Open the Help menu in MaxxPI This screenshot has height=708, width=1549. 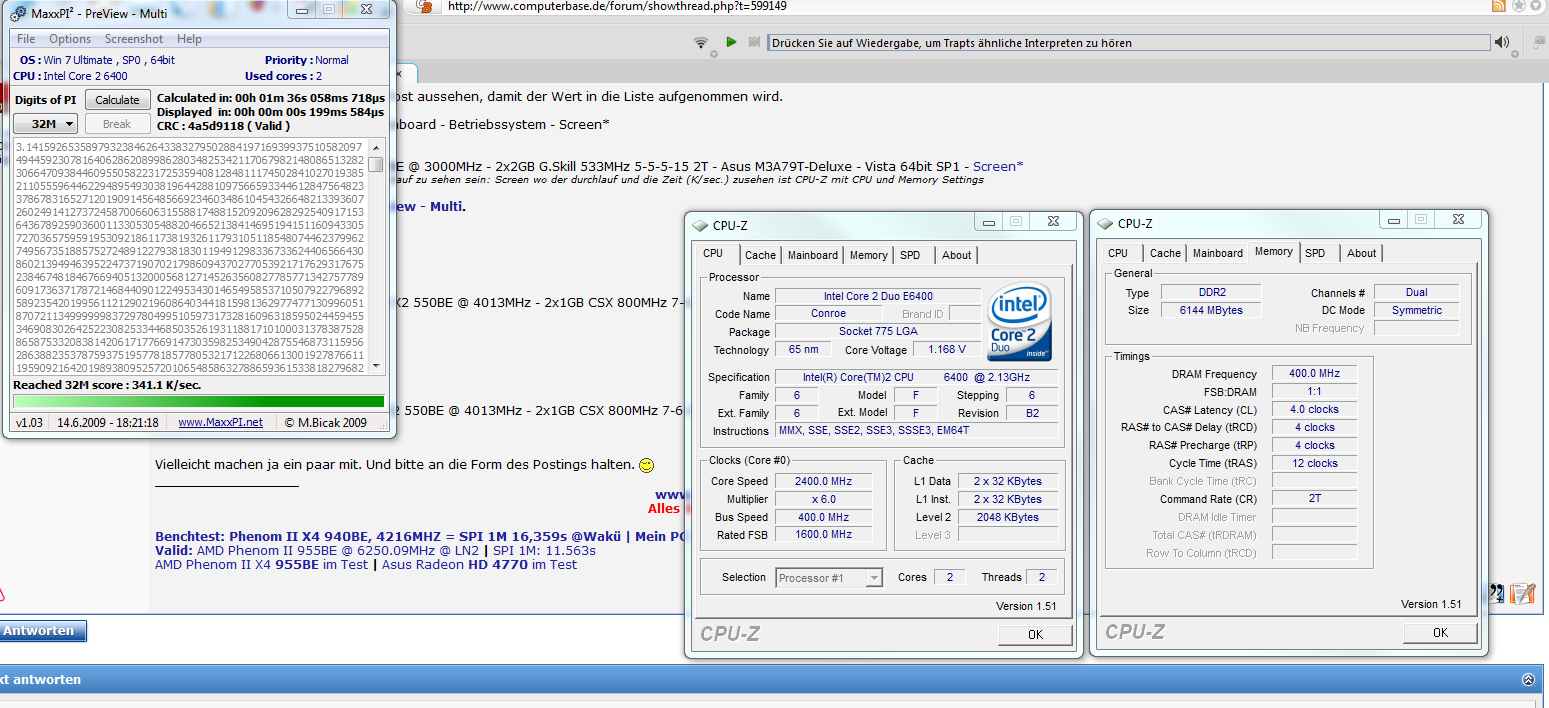(189, 39)
